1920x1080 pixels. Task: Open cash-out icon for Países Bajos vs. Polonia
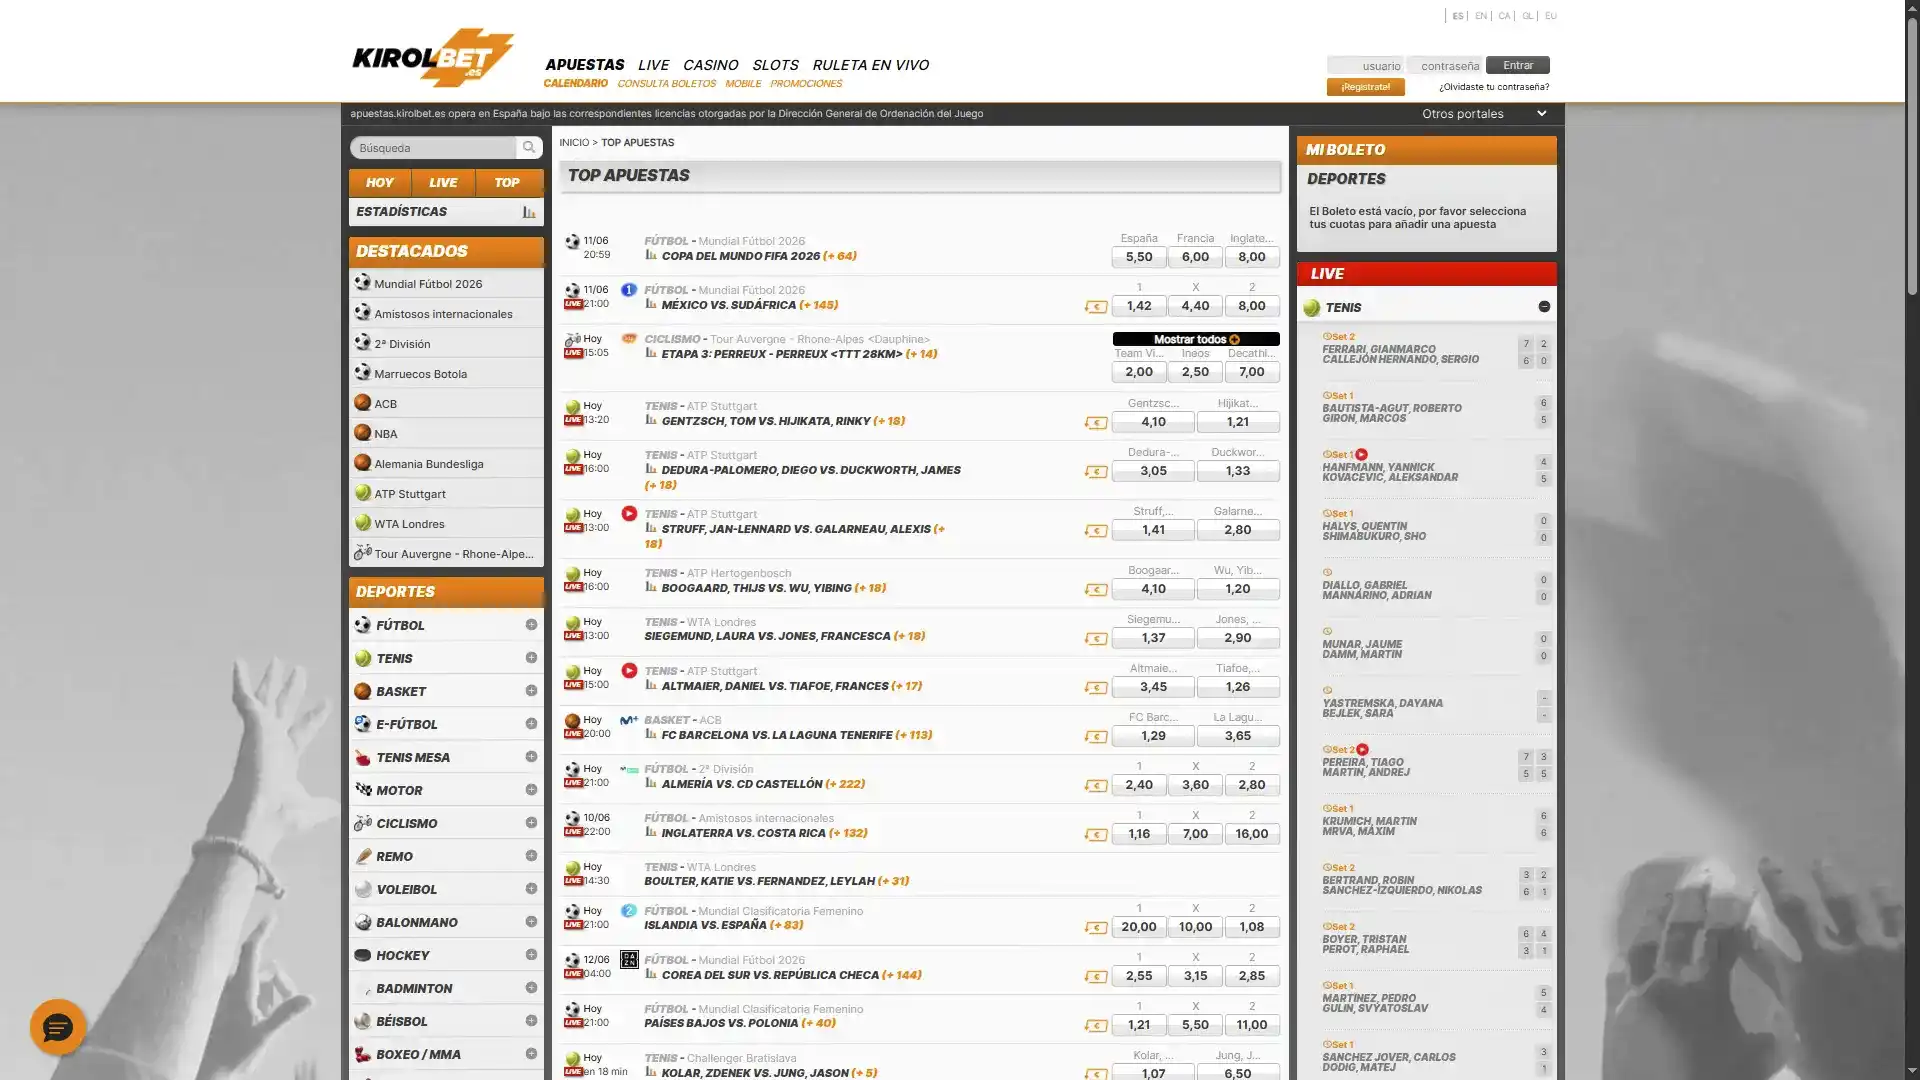1096,1026
